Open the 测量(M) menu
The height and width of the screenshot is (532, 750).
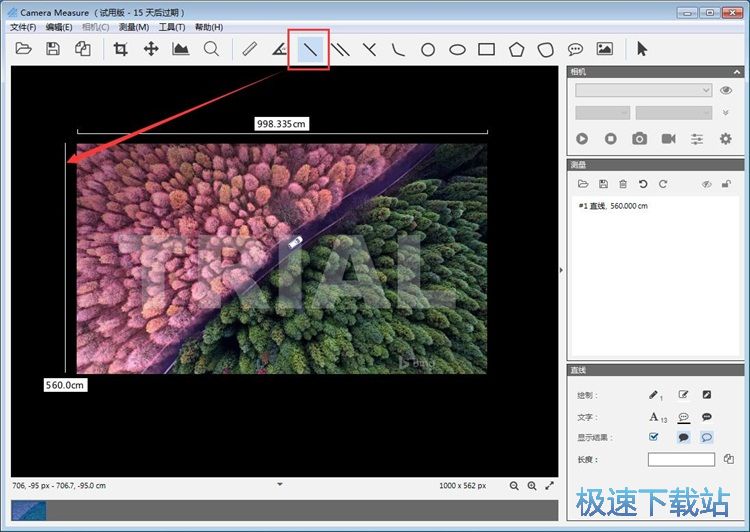134,27
